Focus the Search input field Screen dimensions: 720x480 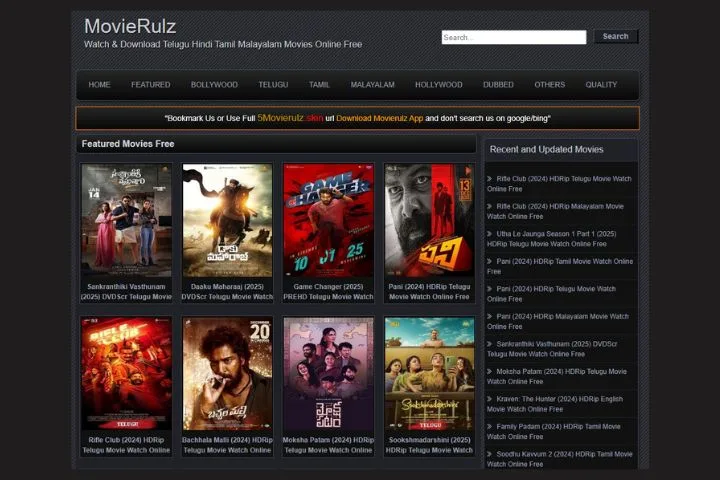(514, 37)
